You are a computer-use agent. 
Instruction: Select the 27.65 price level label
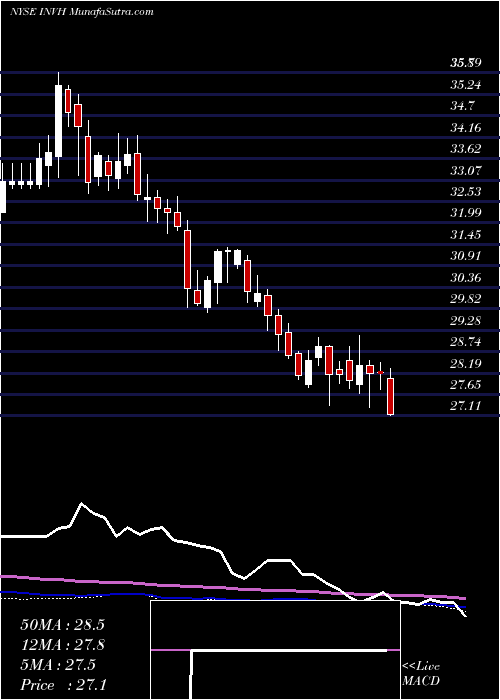pos(466,385)
